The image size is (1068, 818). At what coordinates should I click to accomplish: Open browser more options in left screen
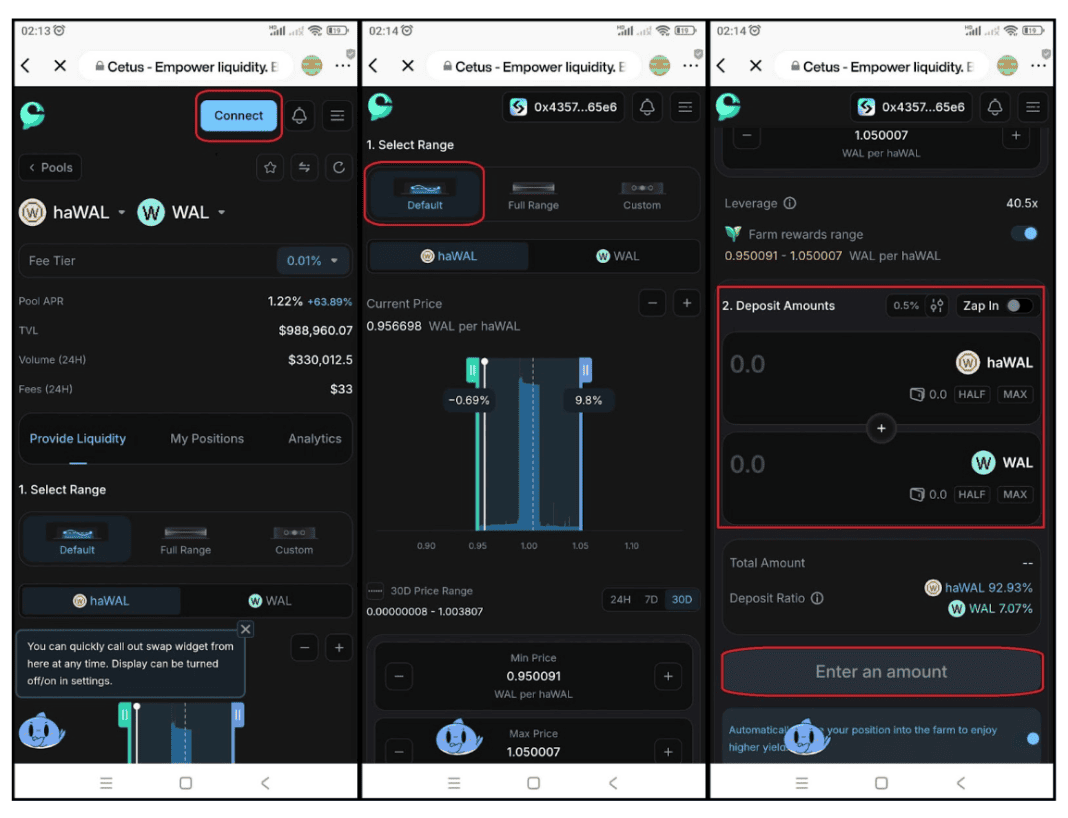pyautogui.click(x=343, y=66)
